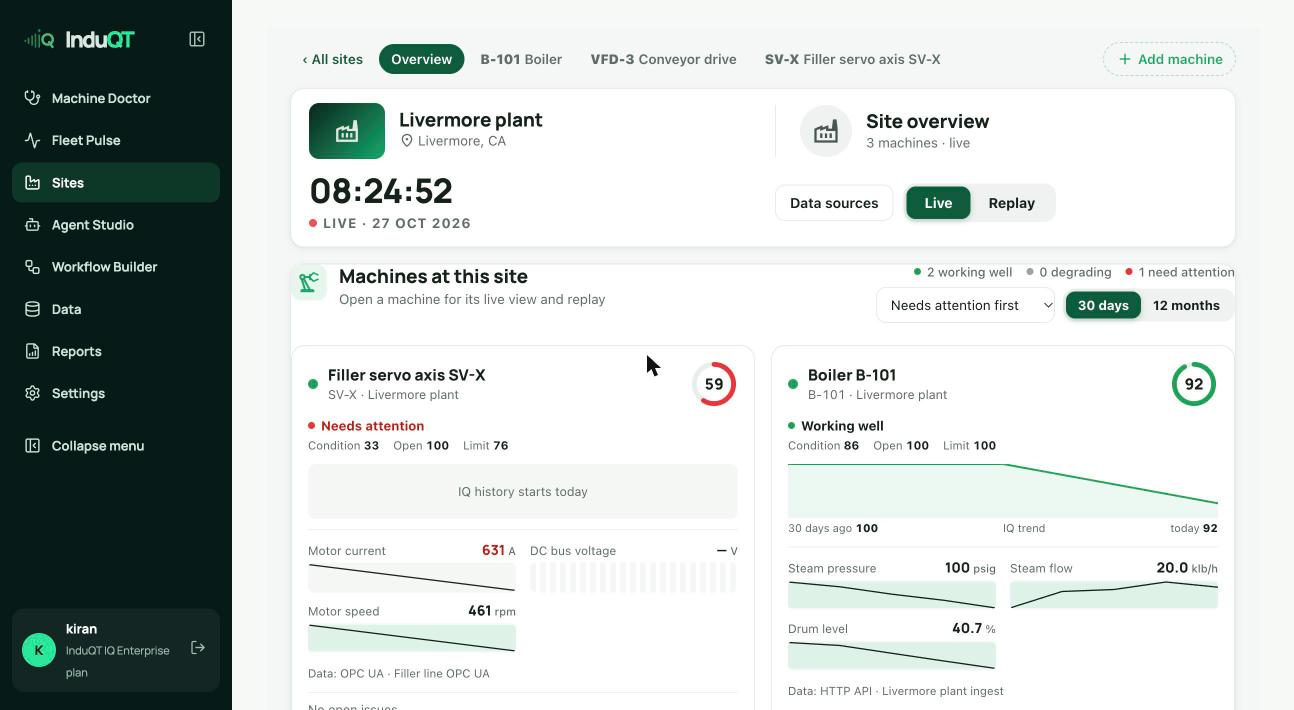Click the robot arm icon beside Machines heading
1294x710 pixels.
click(309, 282)
